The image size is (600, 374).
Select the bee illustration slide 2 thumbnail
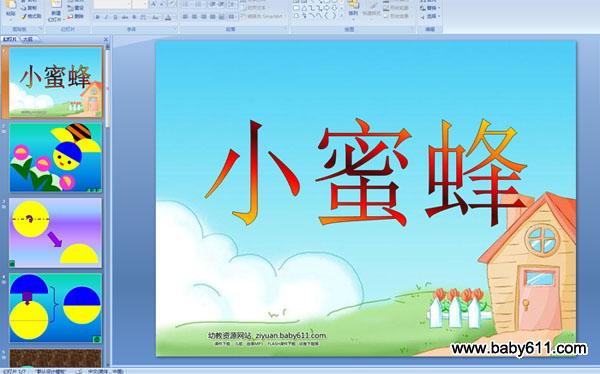coord(55,157)
